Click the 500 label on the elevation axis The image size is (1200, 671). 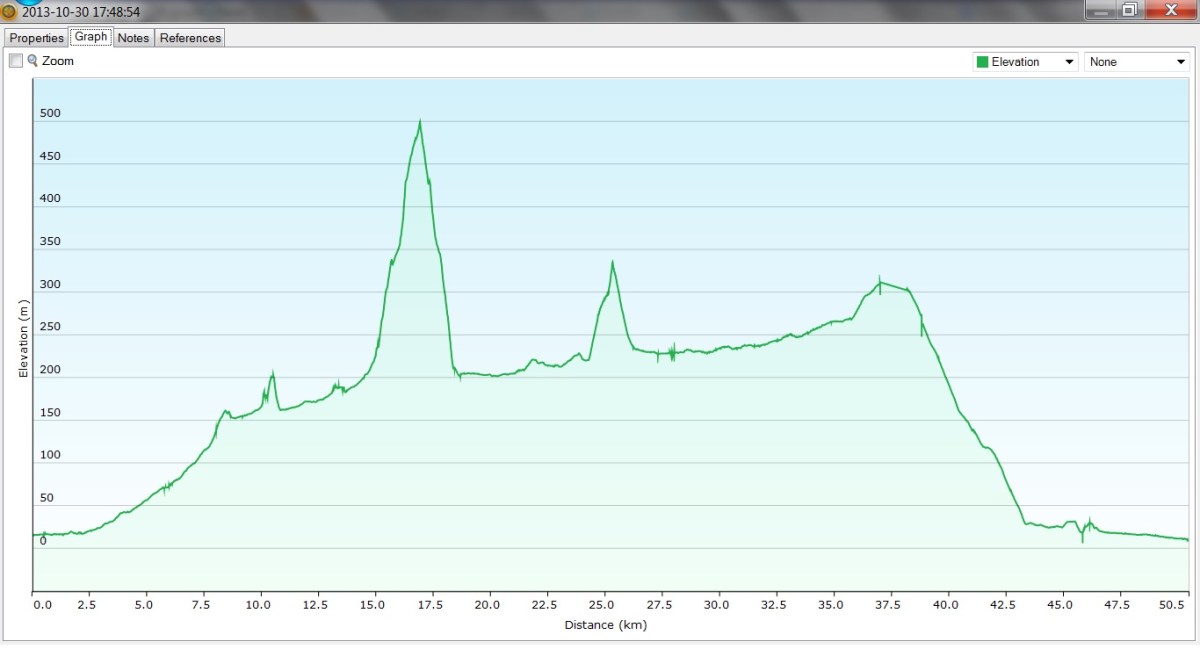50,114
